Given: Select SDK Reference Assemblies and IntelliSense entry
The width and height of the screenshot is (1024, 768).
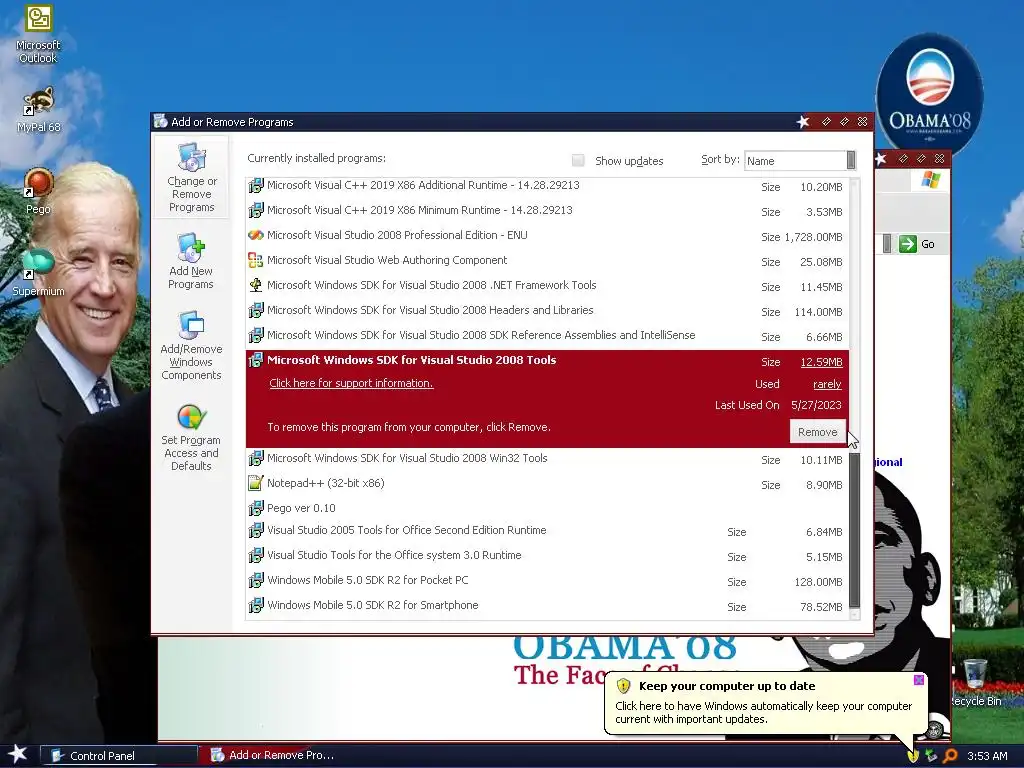Looking at the screenshot, I should (547, 335).
